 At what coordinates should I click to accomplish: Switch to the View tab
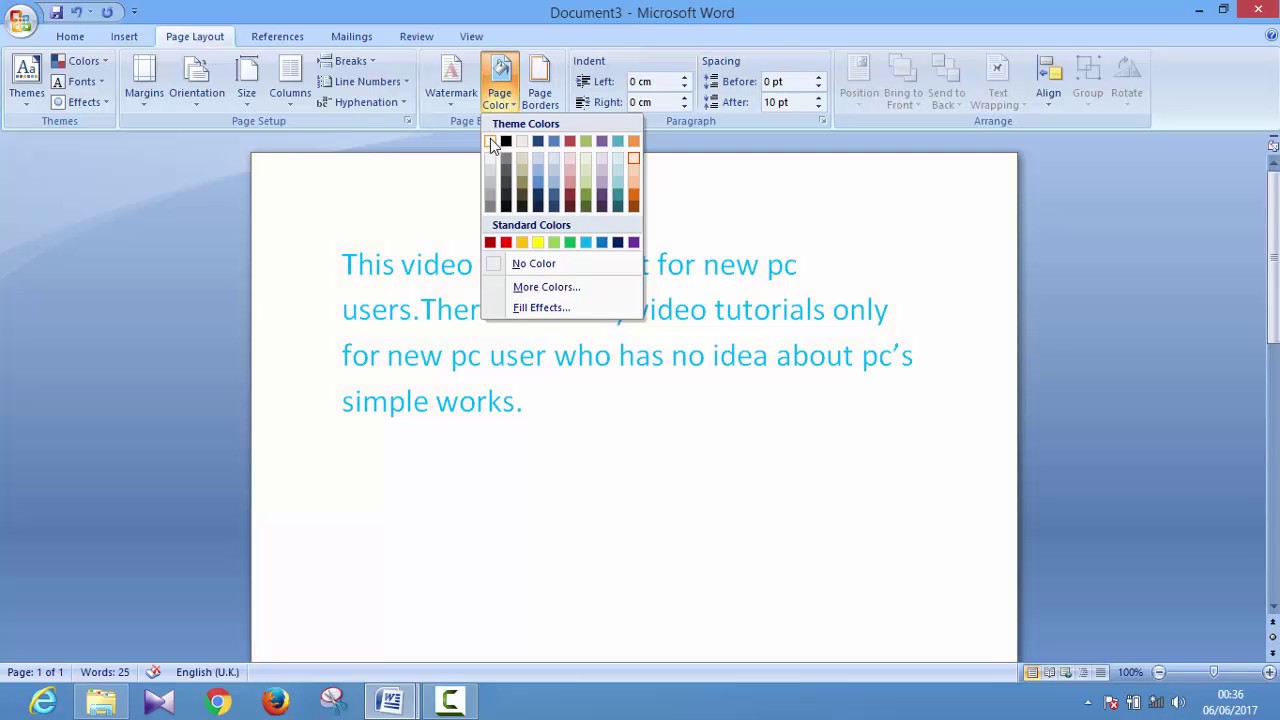(471, 37)
